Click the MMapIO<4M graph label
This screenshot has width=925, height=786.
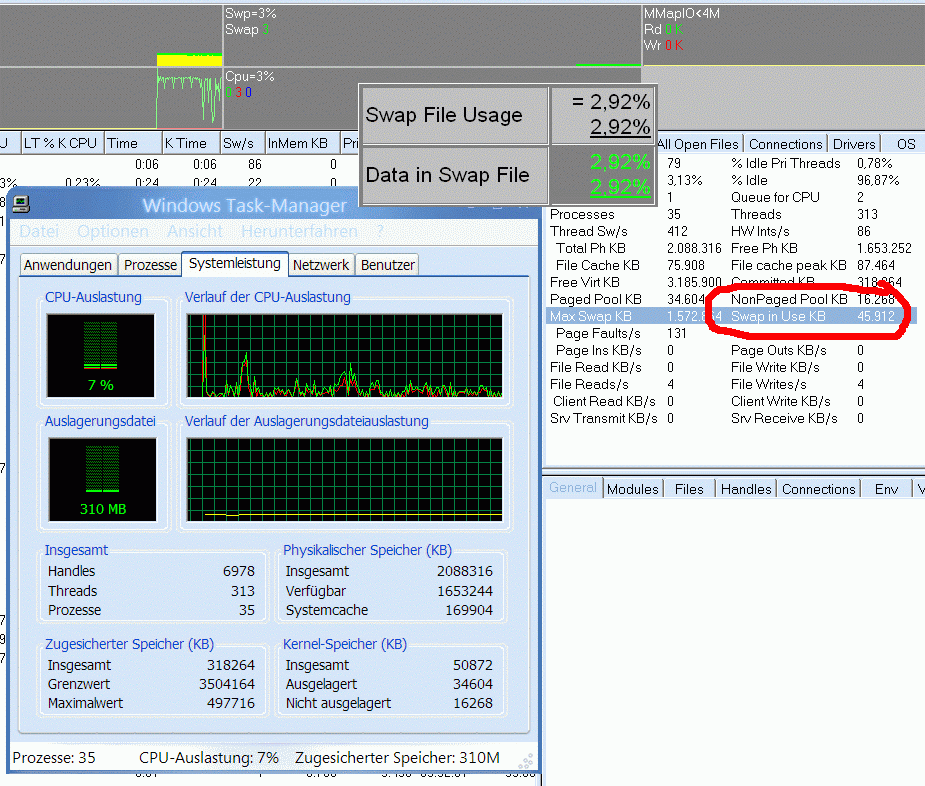point(682,13)
